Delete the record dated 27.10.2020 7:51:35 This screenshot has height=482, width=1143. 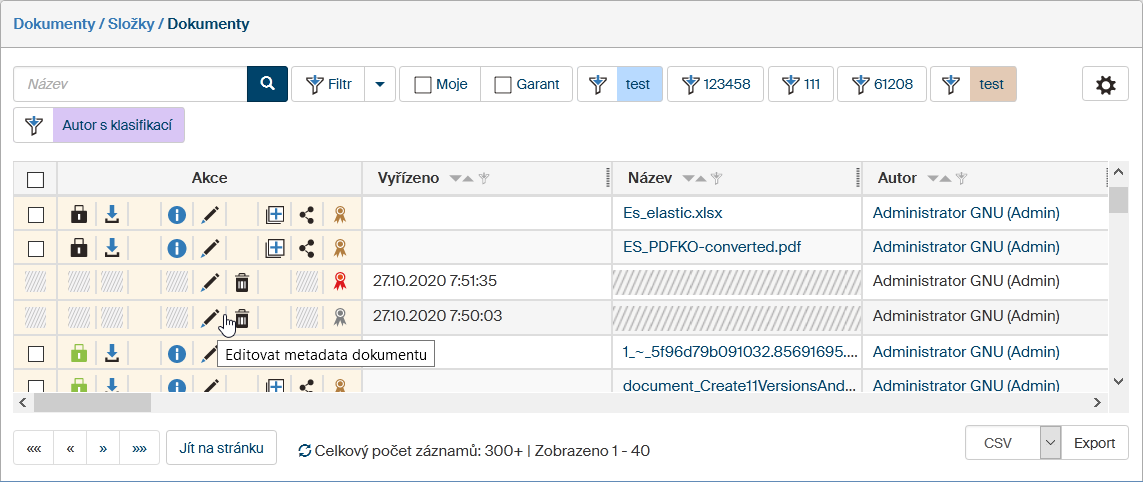241,283
